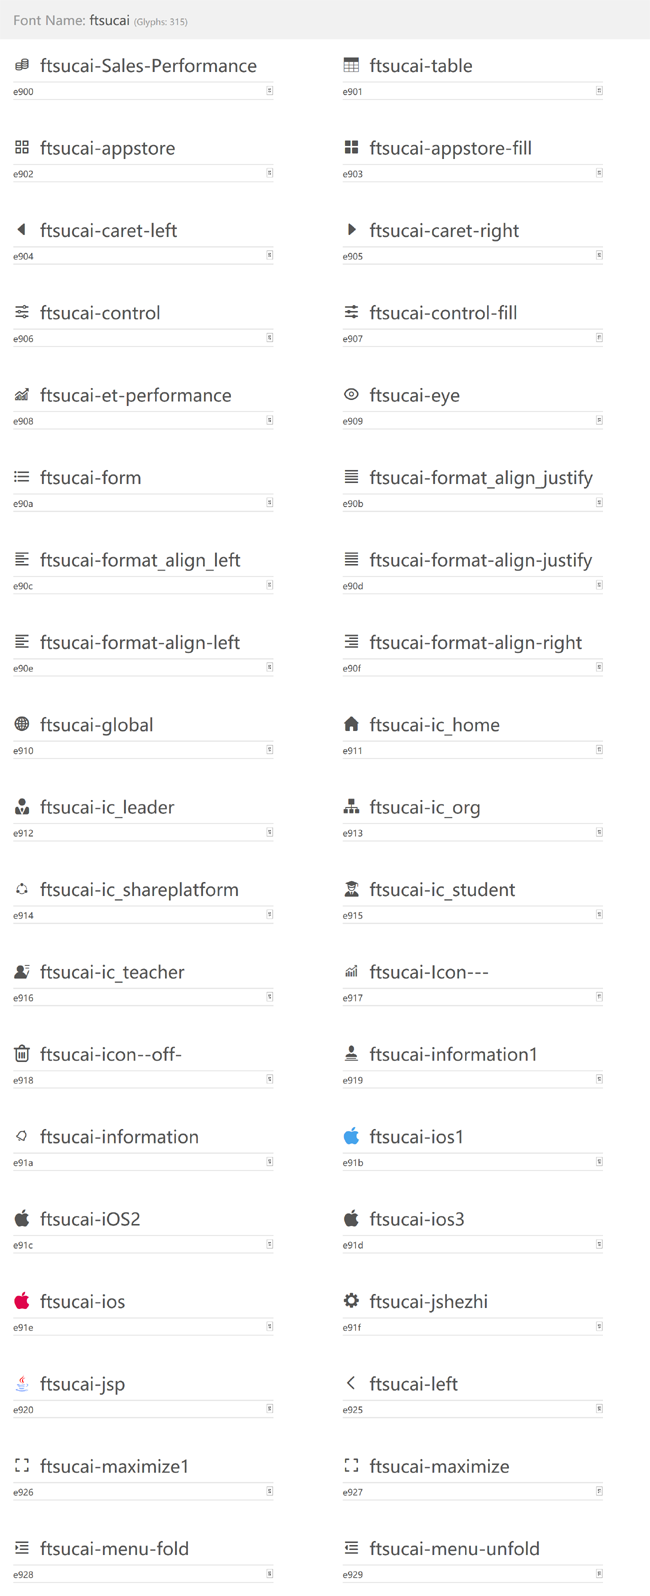
Task: Select the ftsucai-jsp java icon
Action: tap(22, 1383)
